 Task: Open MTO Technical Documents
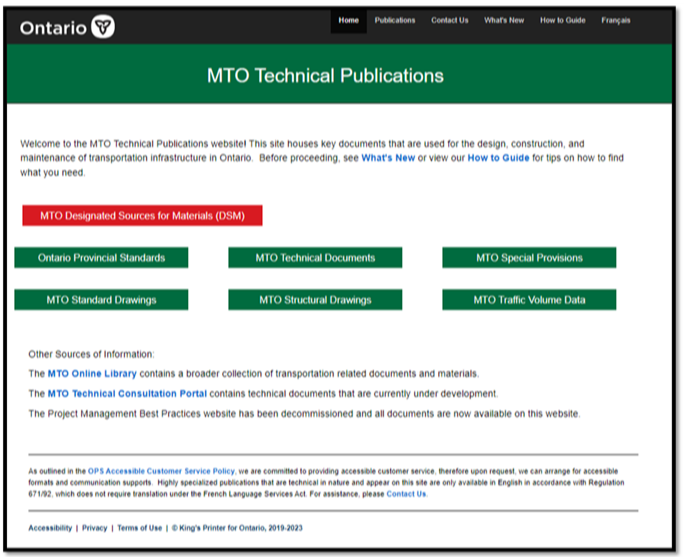315,257
